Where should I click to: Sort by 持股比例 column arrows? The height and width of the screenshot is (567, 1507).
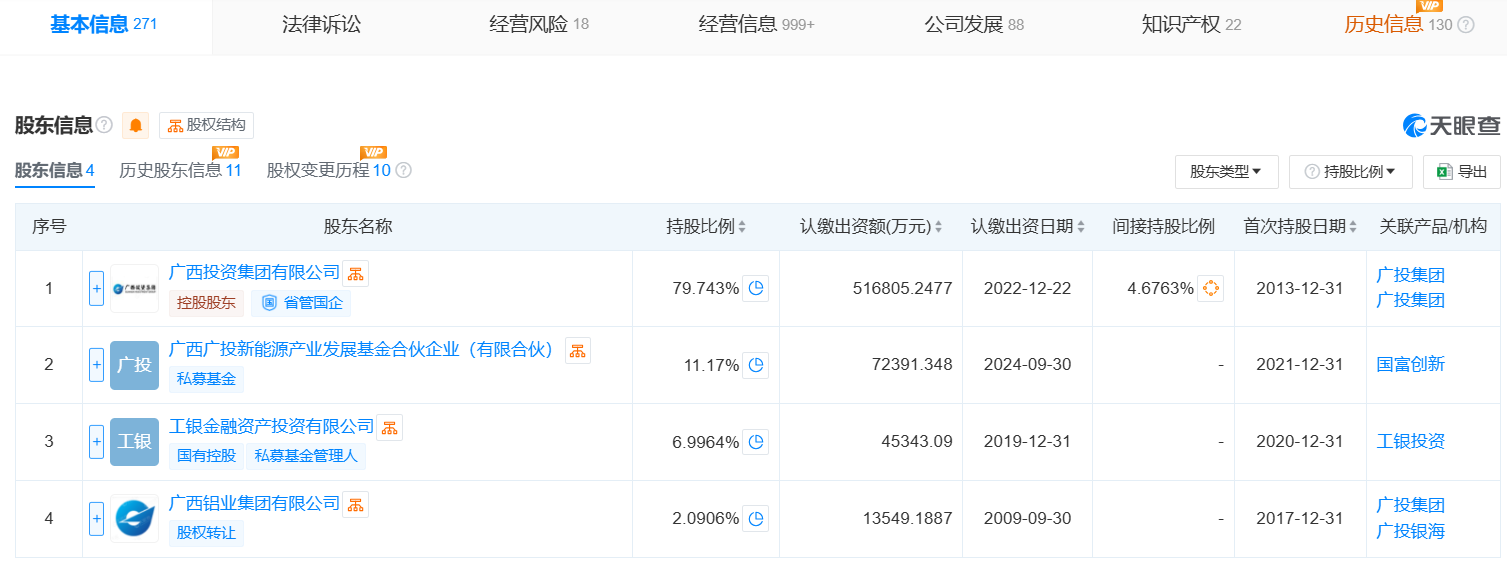click(x=742, y=227)
